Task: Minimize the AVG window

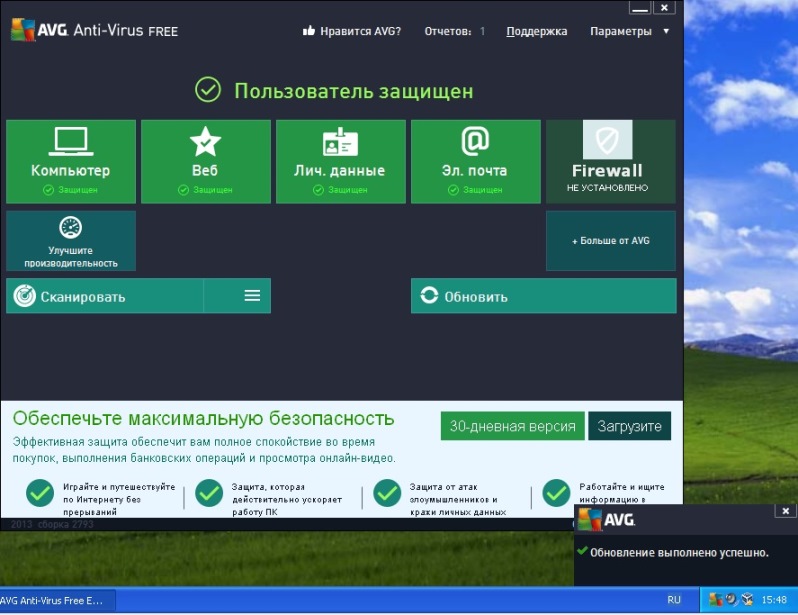Action: click(x=640, y=8)
